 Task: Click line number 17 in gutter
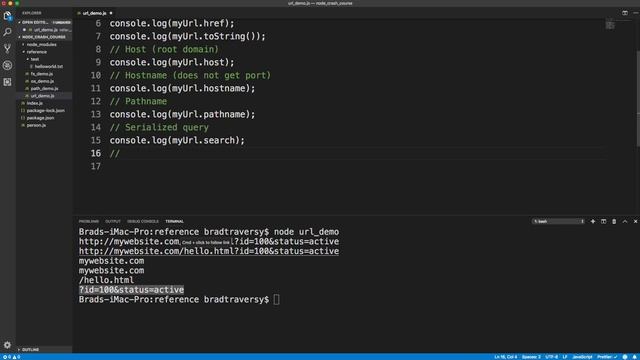coord(96,167)
